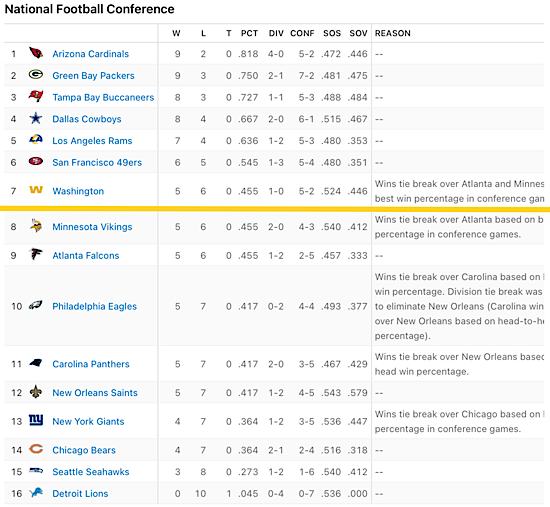Screen dimensions: 550x507
Task: Open the Seattle Seahawks team page
Action: [x=91, y=472]
